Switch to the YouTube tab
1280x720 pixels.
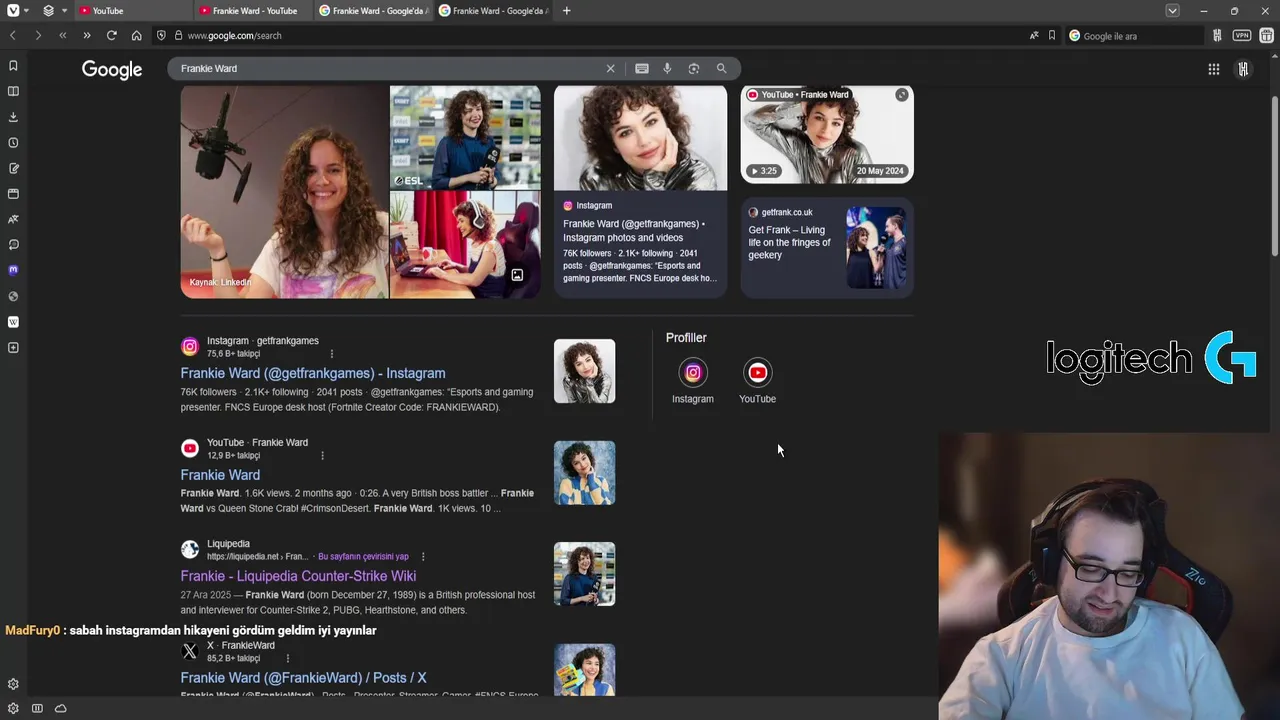click(x=132, y=11)
